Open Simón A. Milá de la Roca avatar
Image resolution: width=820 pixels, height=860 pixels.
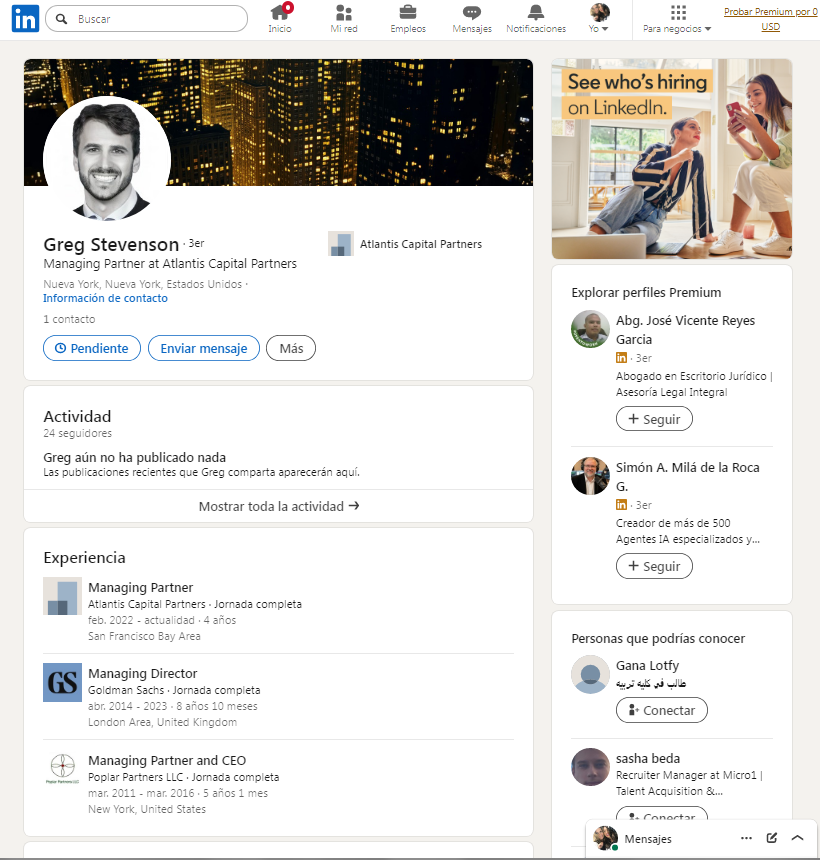(590, 476)
